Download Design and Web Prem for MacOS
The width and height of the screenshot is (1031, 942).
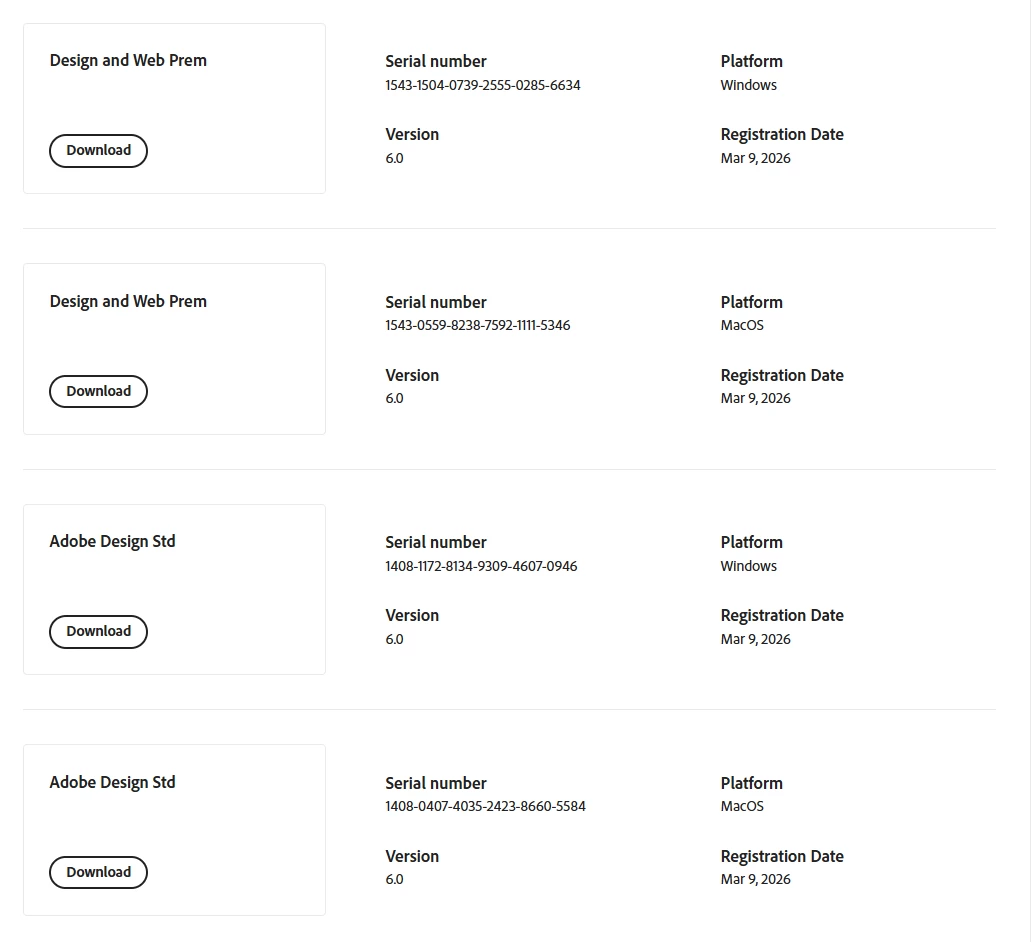click(x=99, y=391)
